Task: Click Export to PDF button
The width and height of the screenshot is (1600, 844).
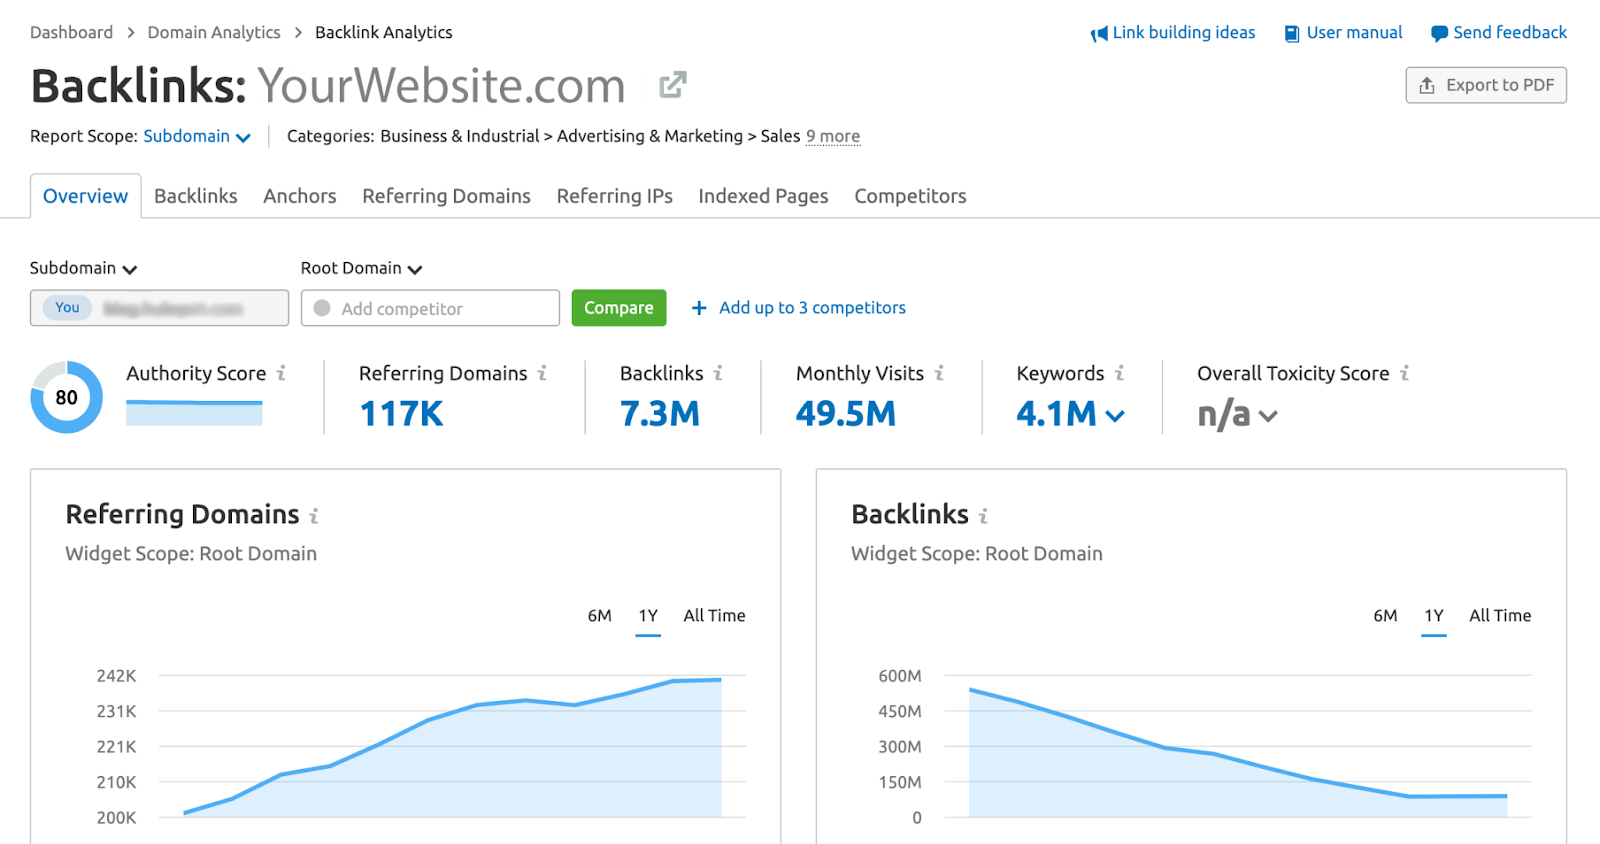Action: 1486,85
